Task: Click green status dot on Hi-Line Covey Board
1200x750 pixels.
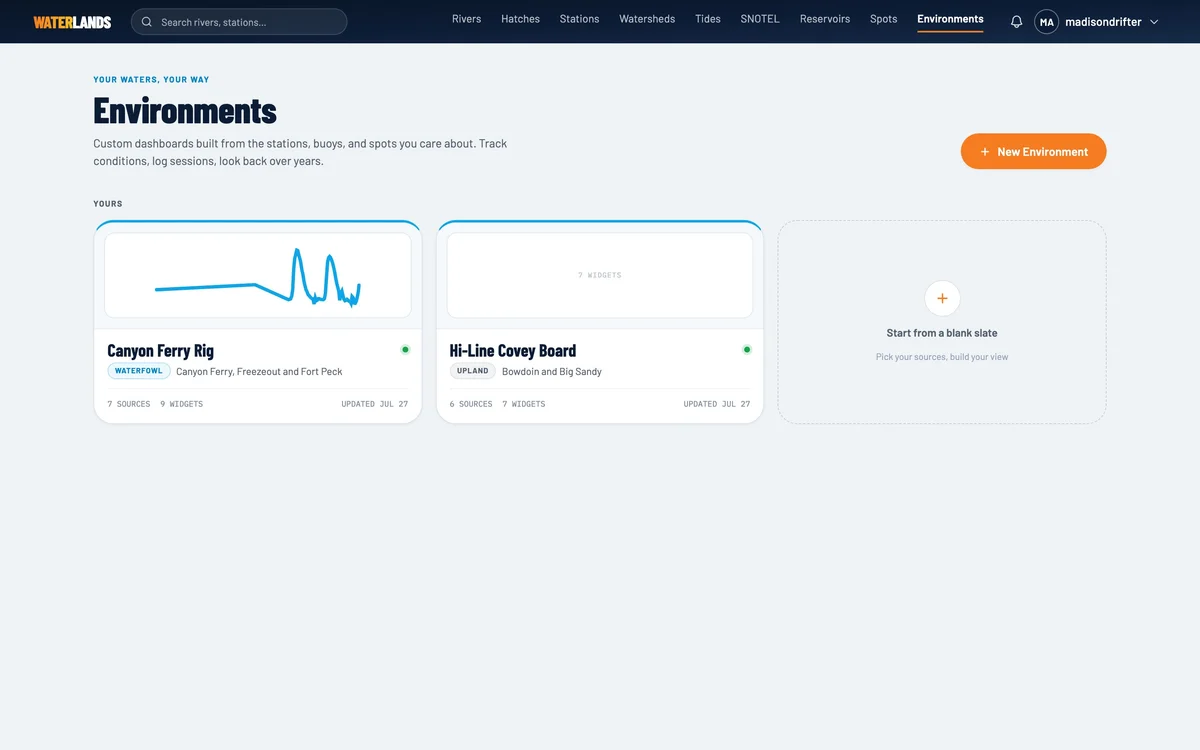Action: pyautogui.click(x=747, y=350)
